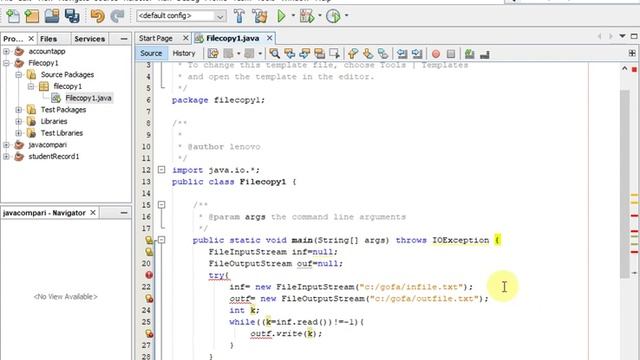The image size is (640, 360).
Task: Click the red error icon beside try
Action: point(149,275)
